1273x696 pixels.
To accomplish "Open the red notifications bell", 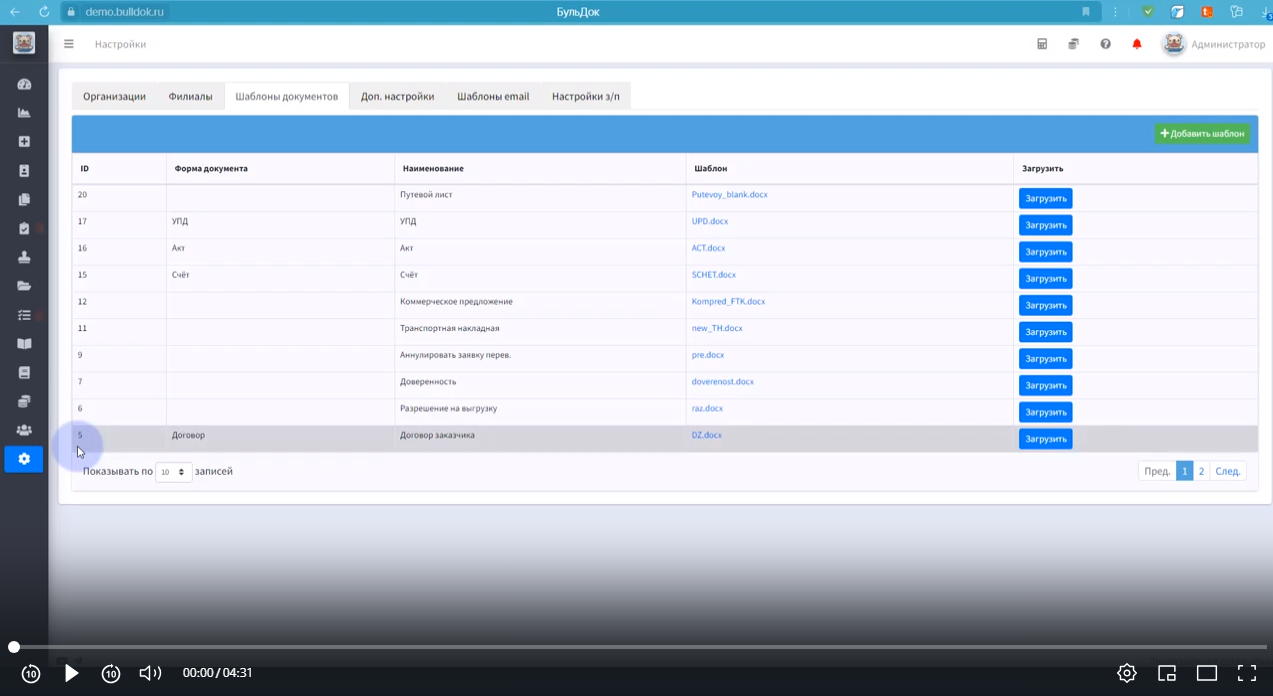I will click(x=1137, y=44).
